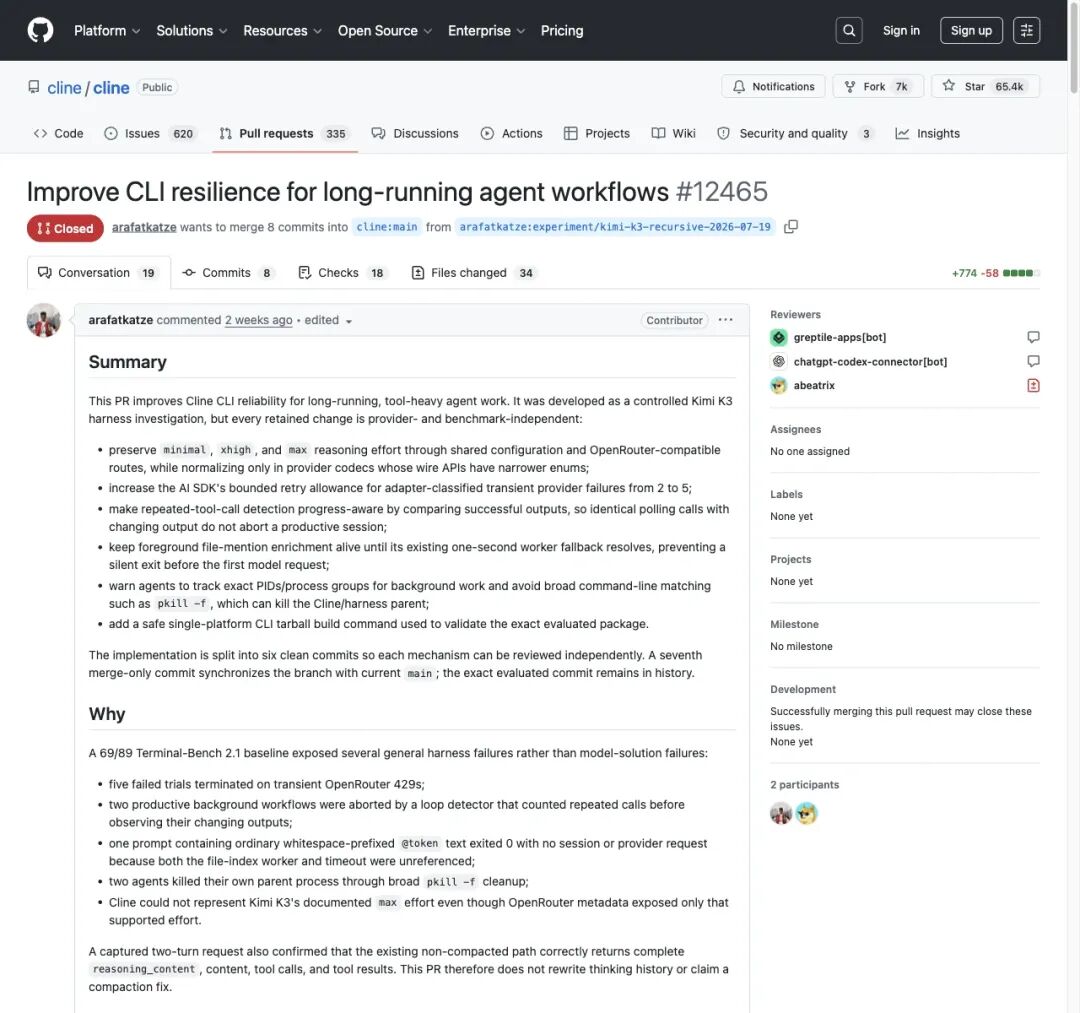Expand the Open Source navigation dropdown
The image size is (1080, 1013).
click(384, 30)
